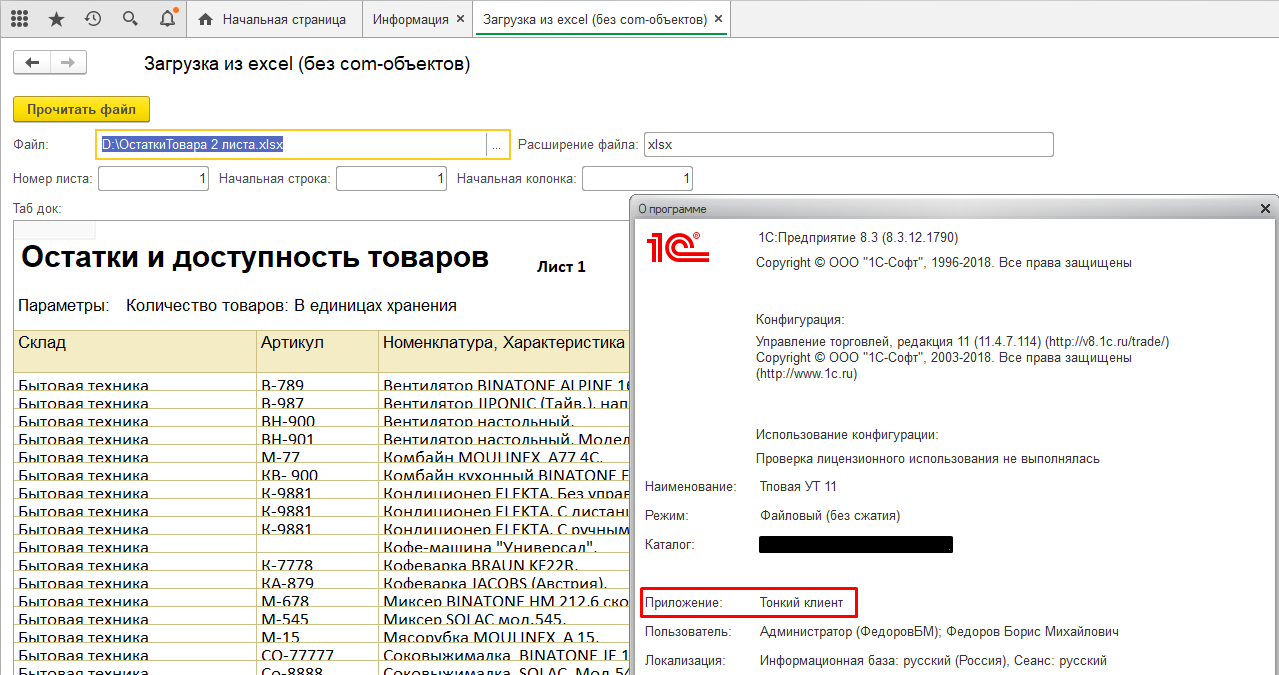
Task: Select cell with article Co-8888
Action: click(317, 670)
